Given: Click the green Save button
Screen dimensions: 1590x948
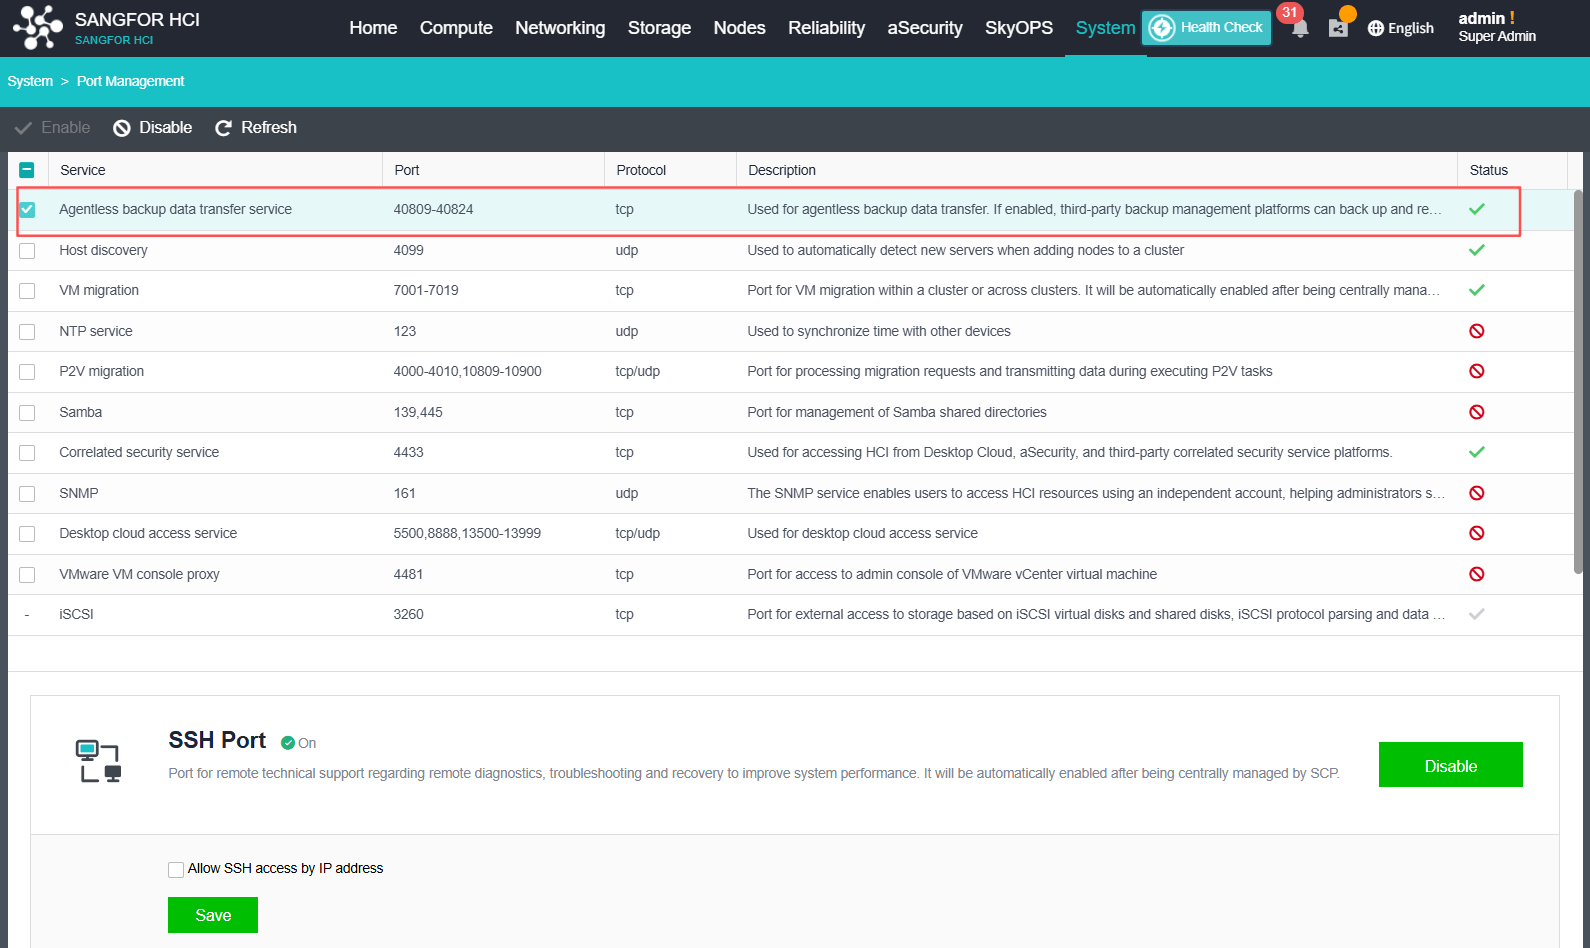Looking at the screenshot, I should point(213,915).
